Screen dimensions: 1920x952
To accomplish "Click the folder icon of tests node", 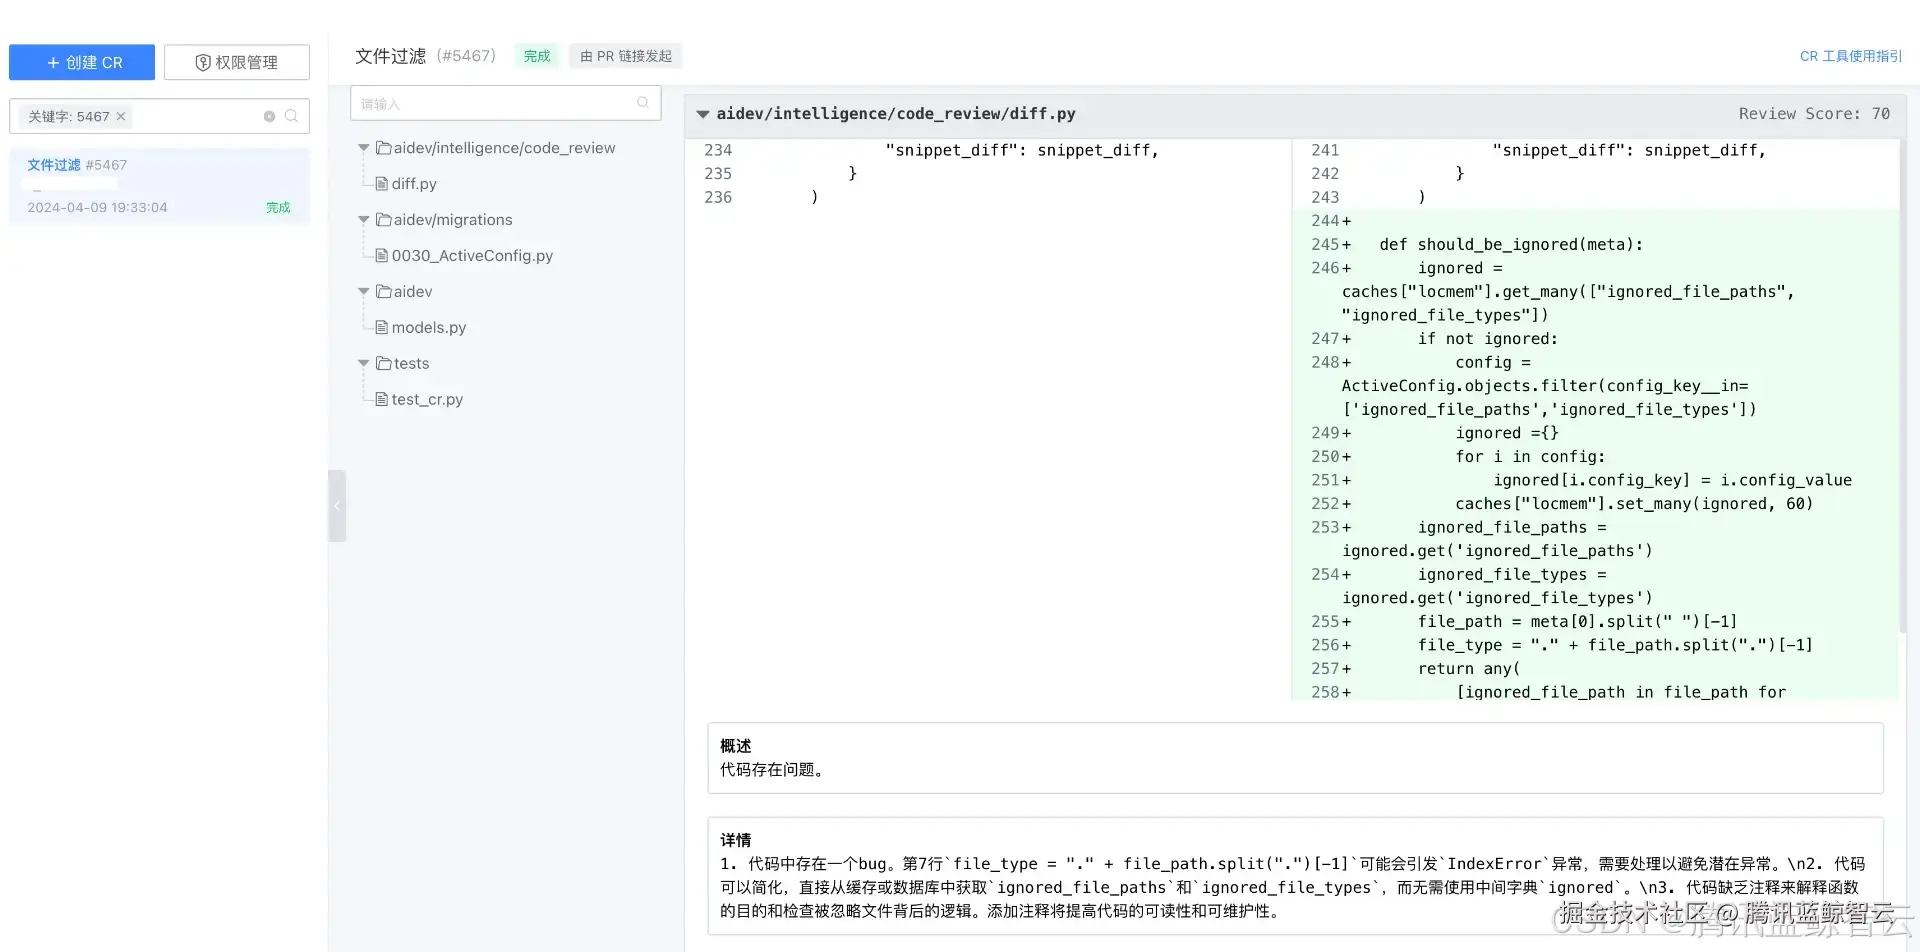I will (x=383, y=363).
